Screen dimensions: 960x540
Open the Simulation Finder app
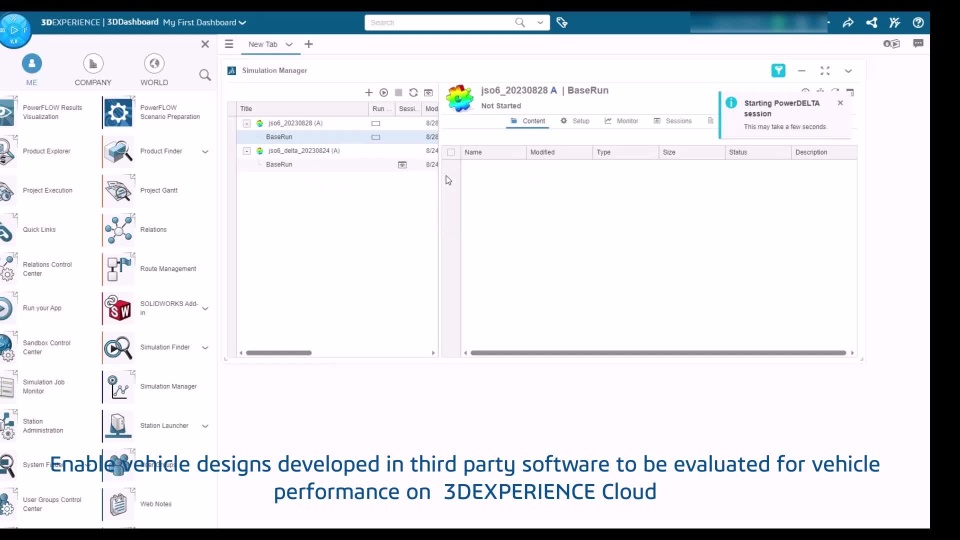(x=118, y=347)
